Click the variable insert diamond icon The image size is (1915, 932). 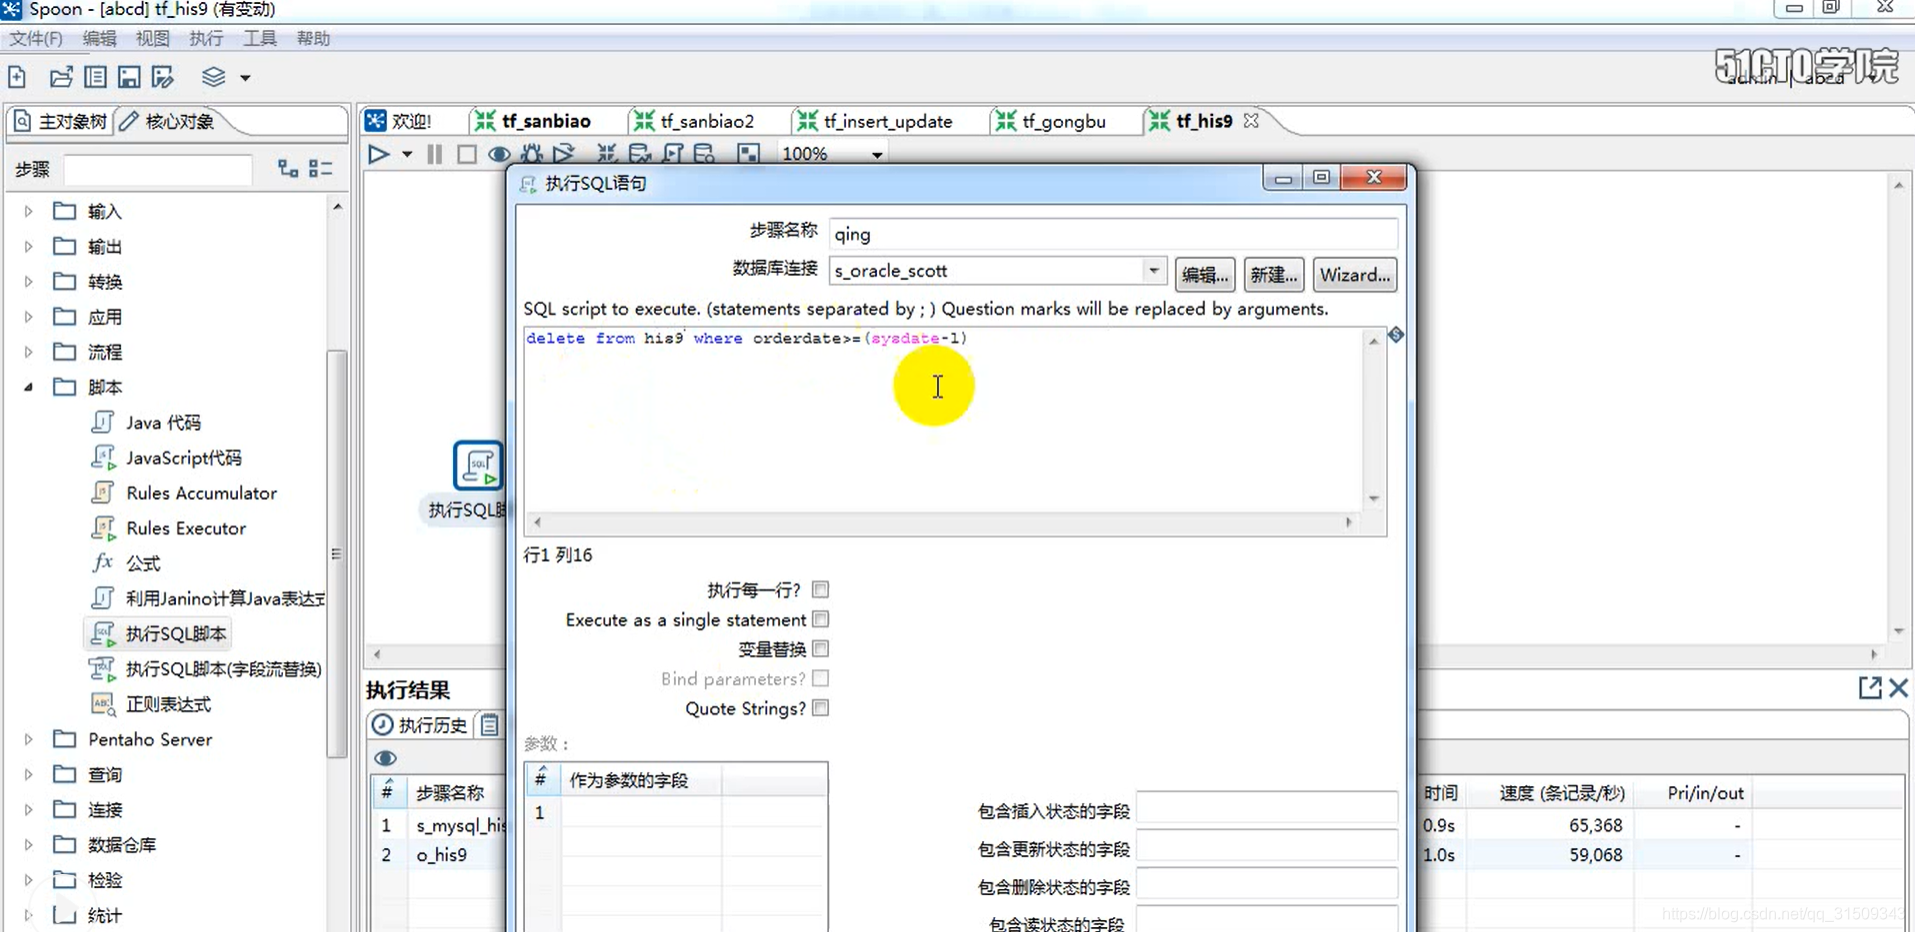pyautogui.click(x=1396, y=335)
